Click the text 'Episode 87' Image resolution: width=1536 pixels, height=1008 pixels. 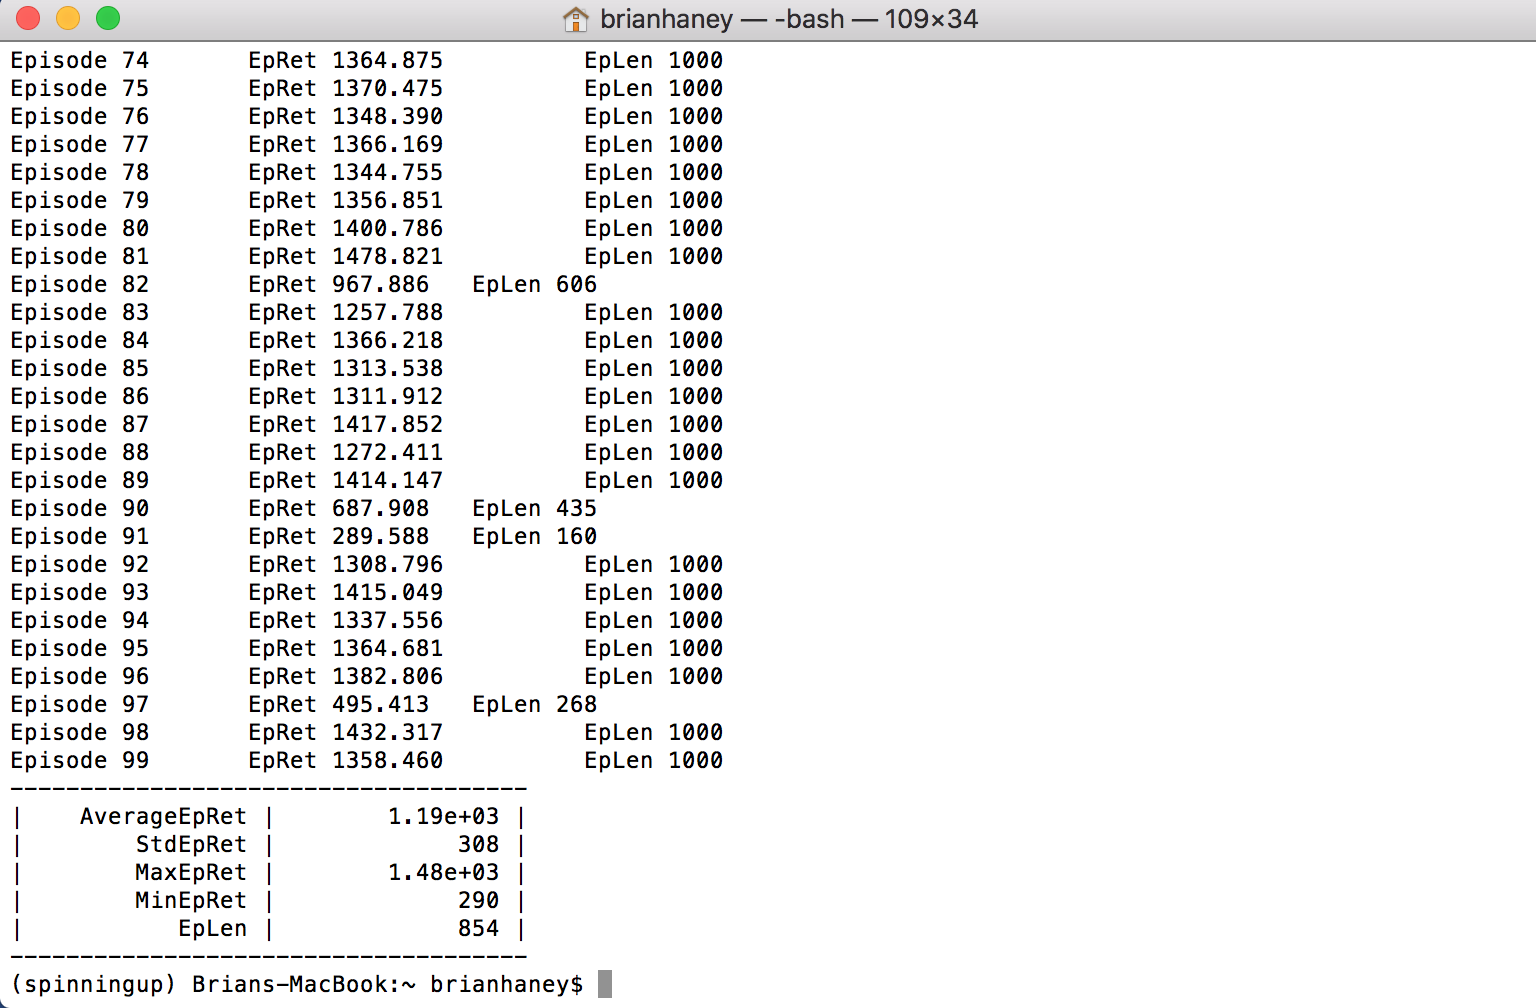(x=80, y=424)
